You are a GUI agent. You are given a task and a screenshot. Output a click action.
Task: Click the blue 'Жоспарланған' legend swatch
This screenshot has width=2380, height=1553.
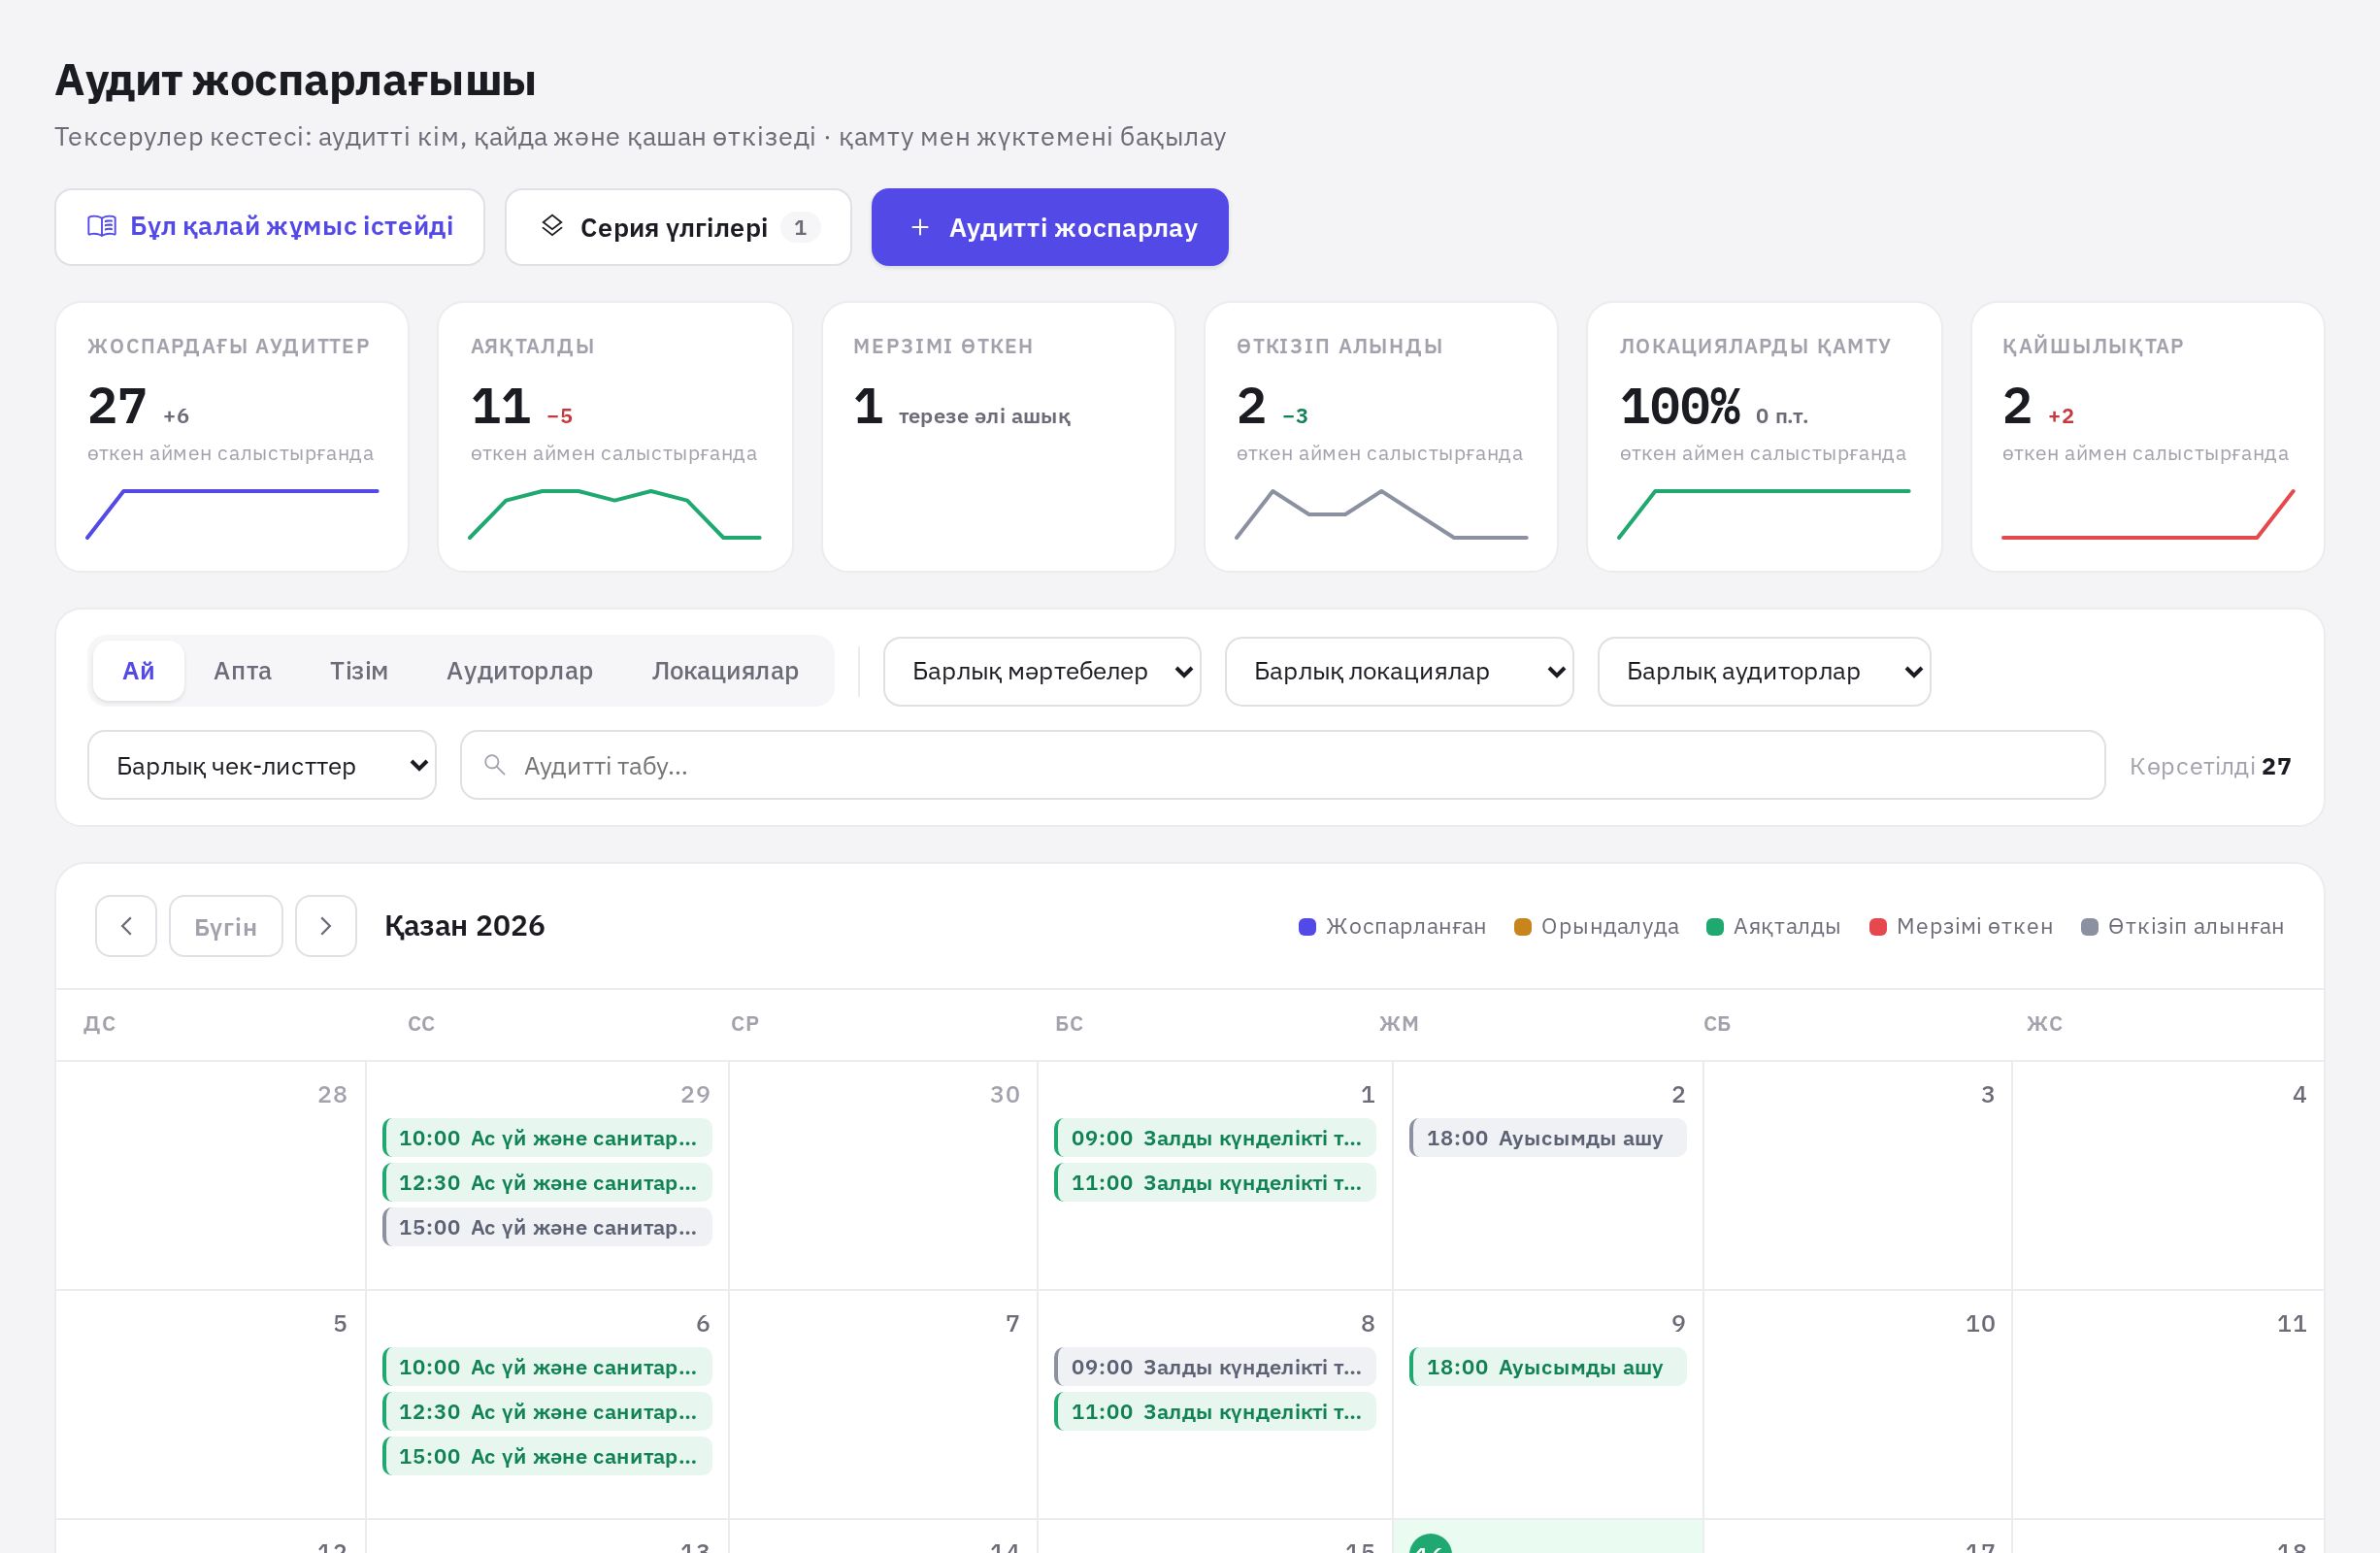[1307, 926]
